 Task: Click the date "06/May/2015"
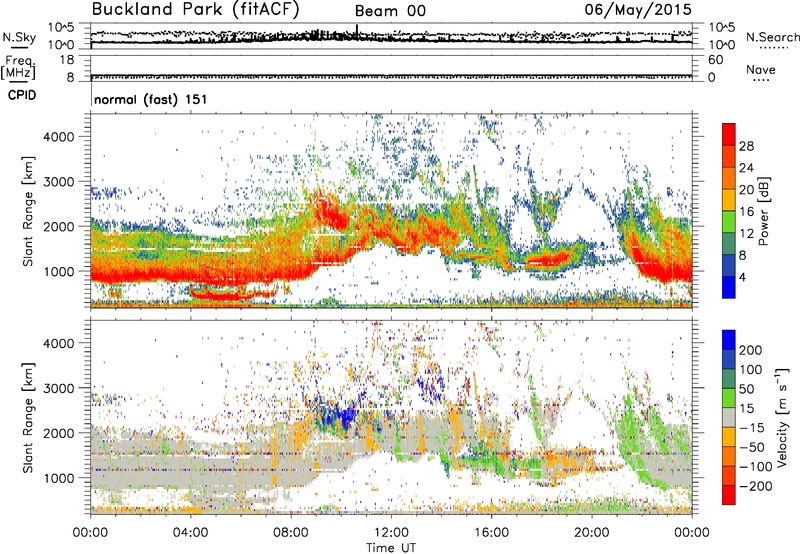coord(638,10)
